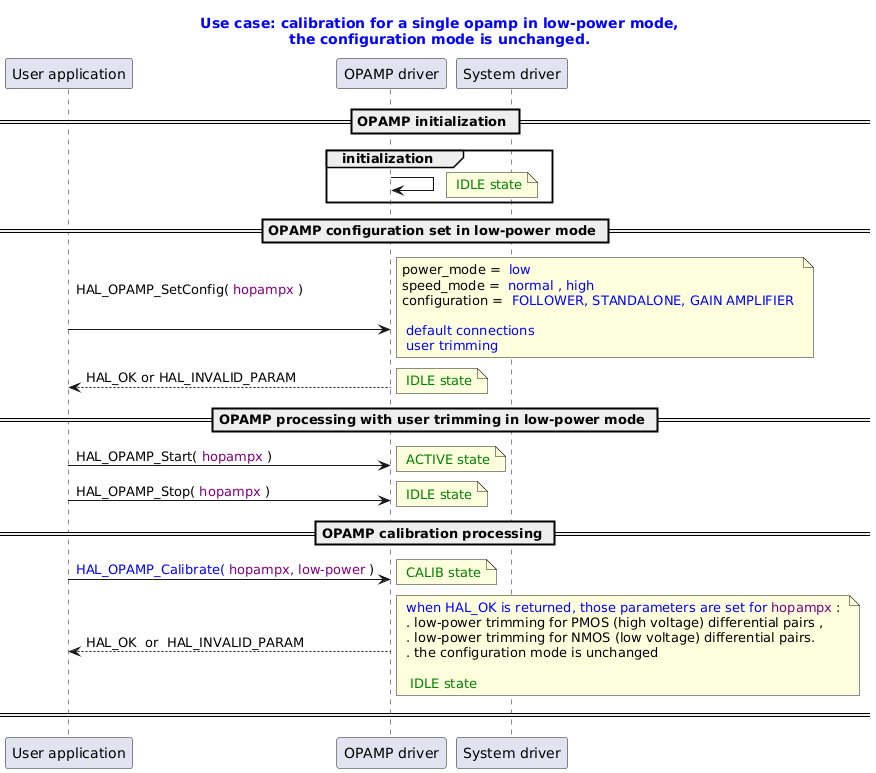
Task: Click the OPAMP initialization section divider
Action: point(435,121)
